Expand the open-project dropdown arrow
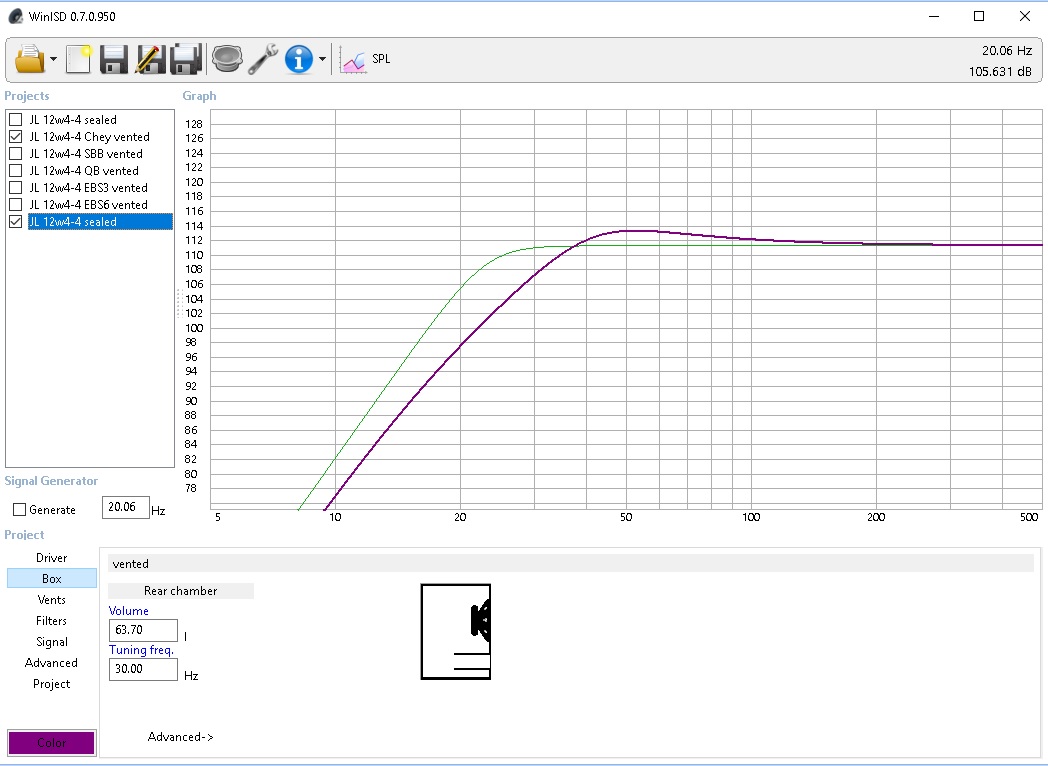Image resolution: width=1048 pixels, height=766 pixels. coord(53,59)
